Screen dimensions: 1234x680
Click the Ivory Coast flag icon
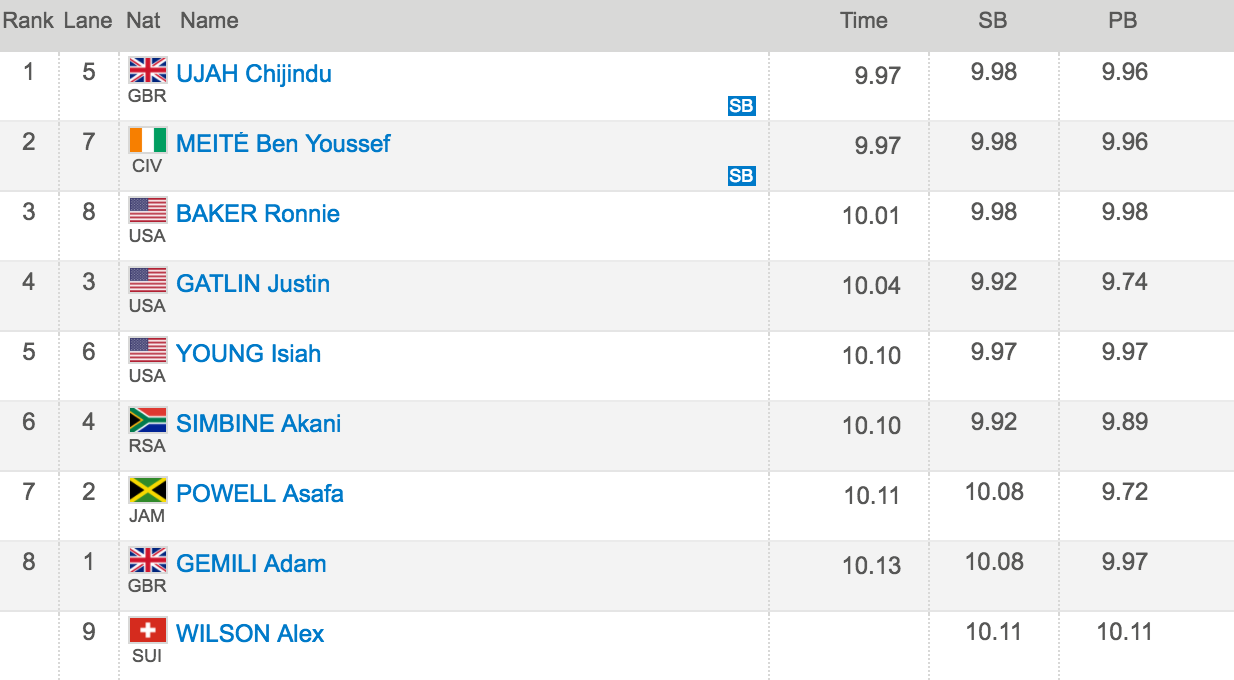tap(148, 140)
